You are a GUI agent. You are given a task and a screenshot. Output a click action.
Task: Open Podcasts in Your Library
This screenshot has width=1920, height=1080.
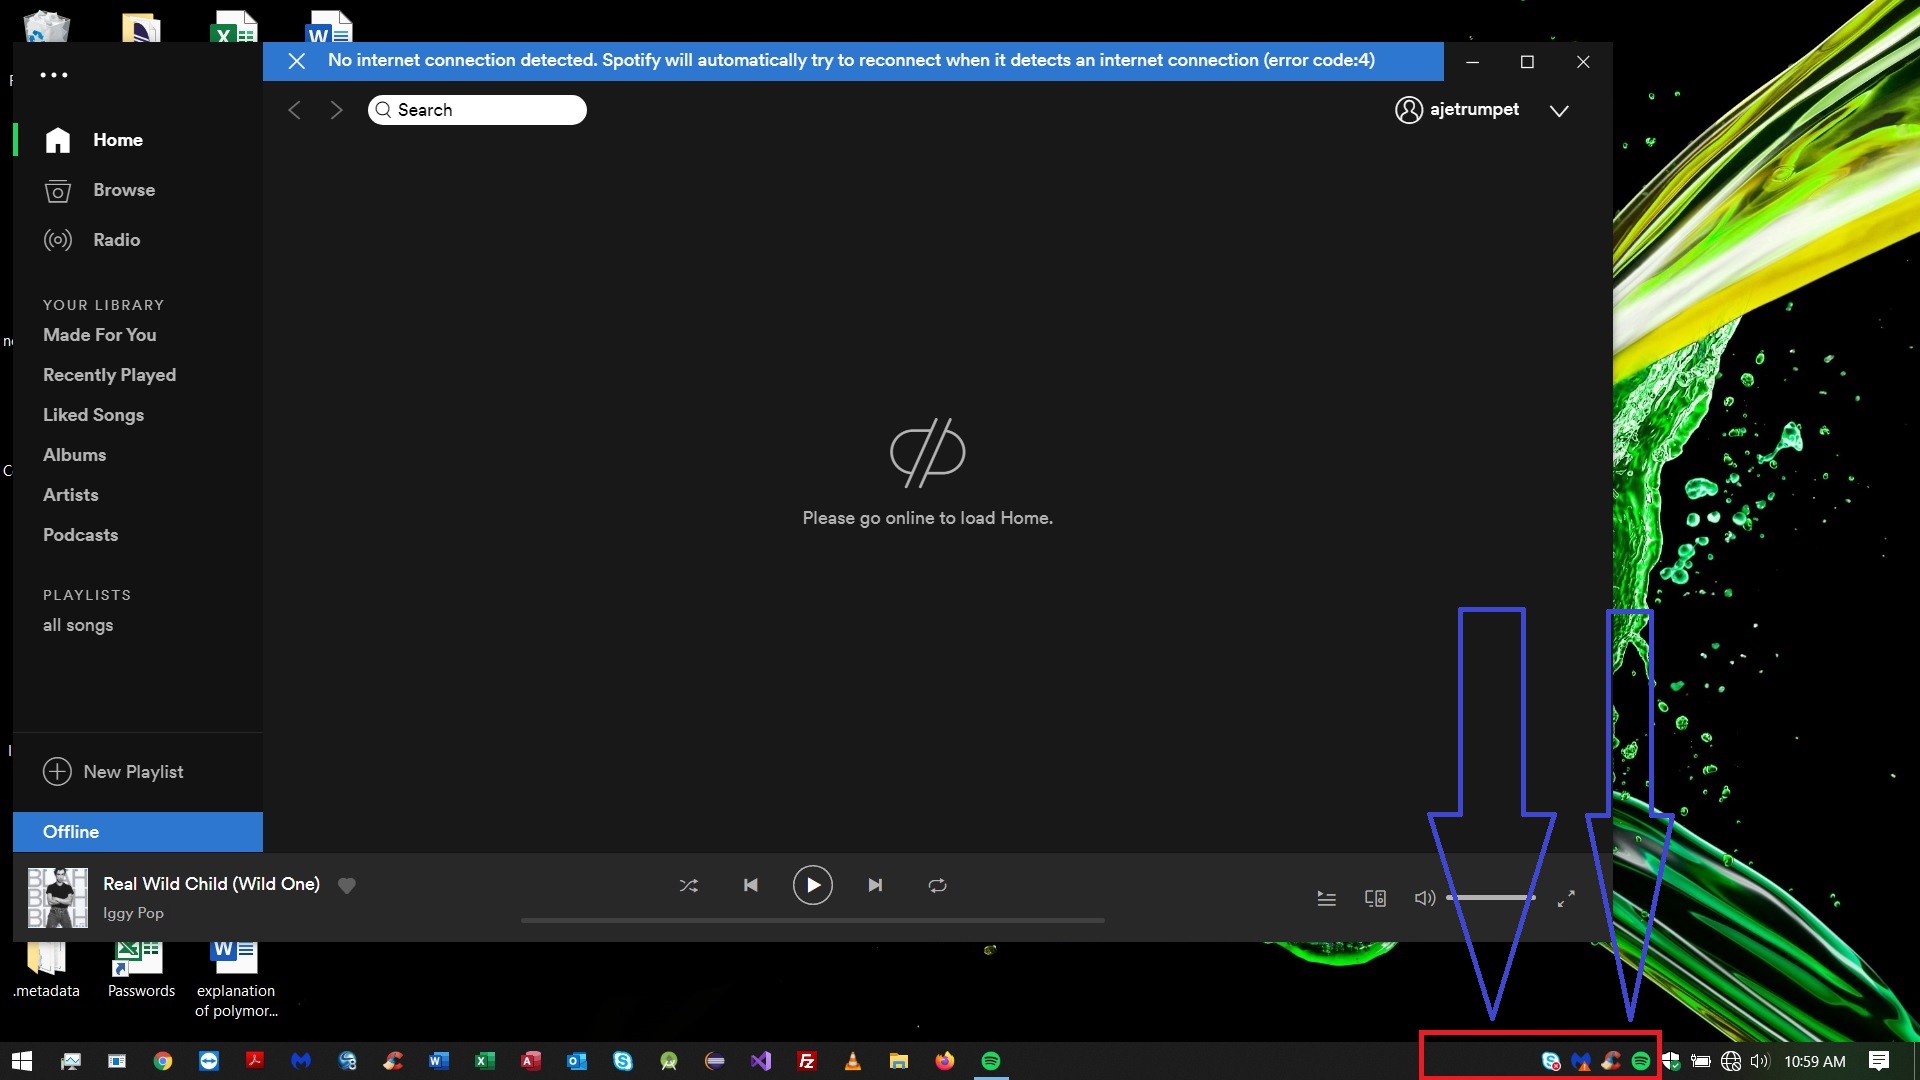click(x=80, y=535)
